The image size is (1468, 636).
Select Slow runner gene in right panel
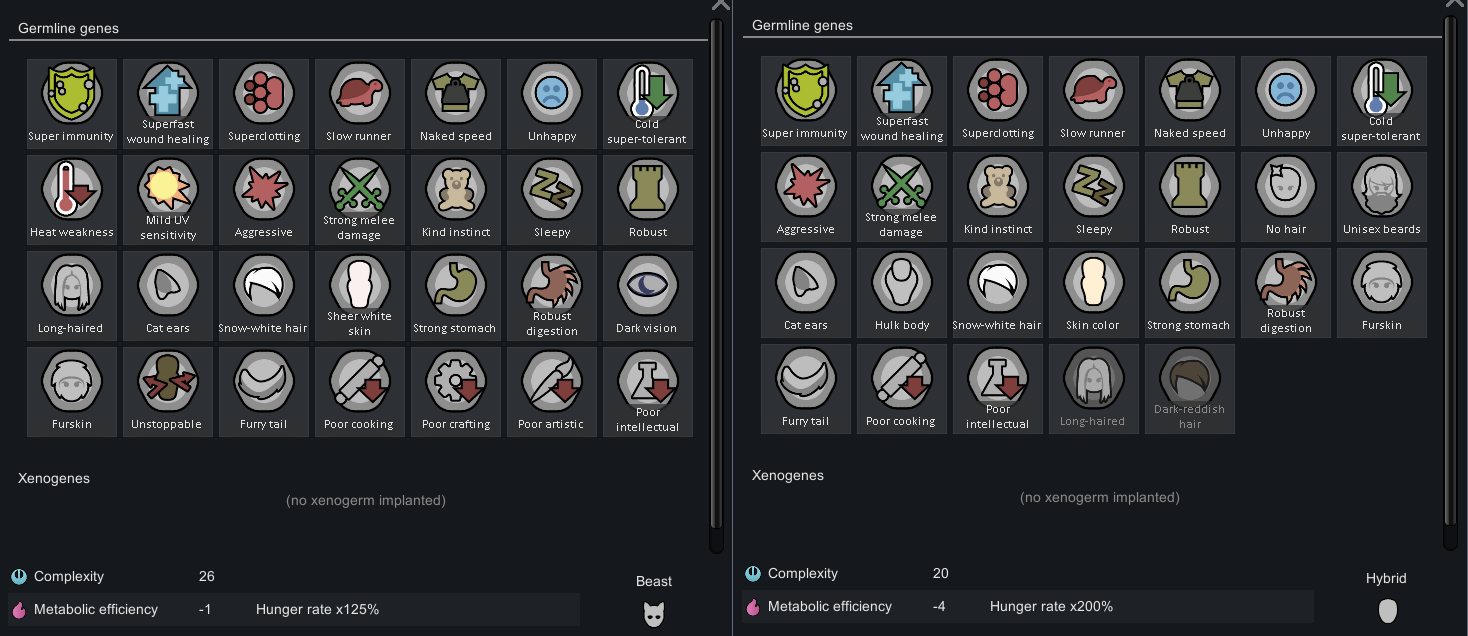1094,101
